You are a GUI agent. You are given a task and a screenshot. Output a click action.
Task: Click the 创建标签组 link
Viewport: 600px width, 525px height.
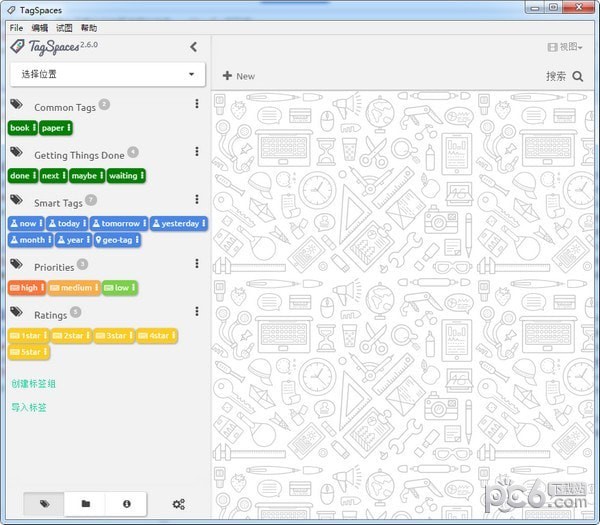click(x=33, y=383)
